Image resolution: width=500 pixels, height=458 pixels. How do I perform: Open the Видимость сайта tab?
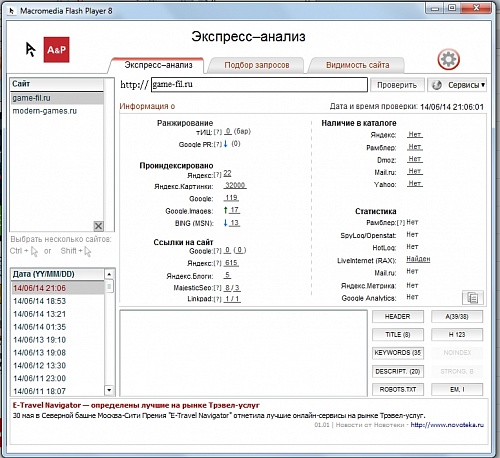[357, 65]
